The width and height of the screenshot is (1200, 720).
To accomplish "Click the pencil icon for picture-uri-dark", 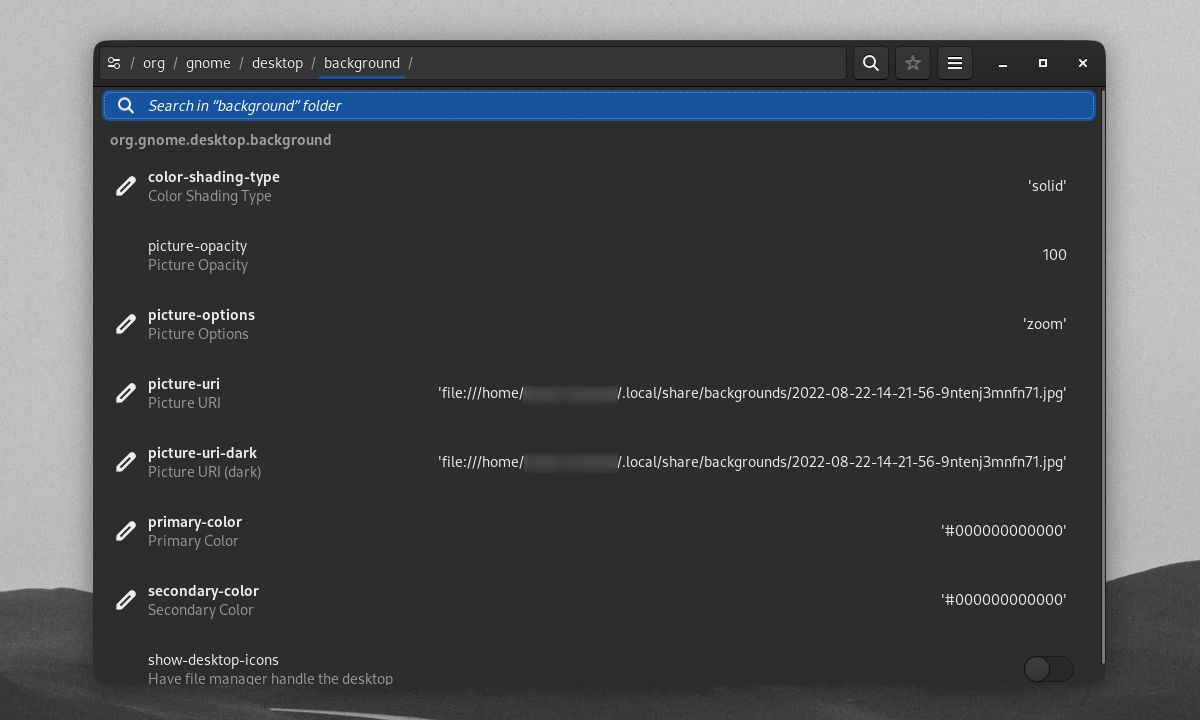I will pos(125,462).
